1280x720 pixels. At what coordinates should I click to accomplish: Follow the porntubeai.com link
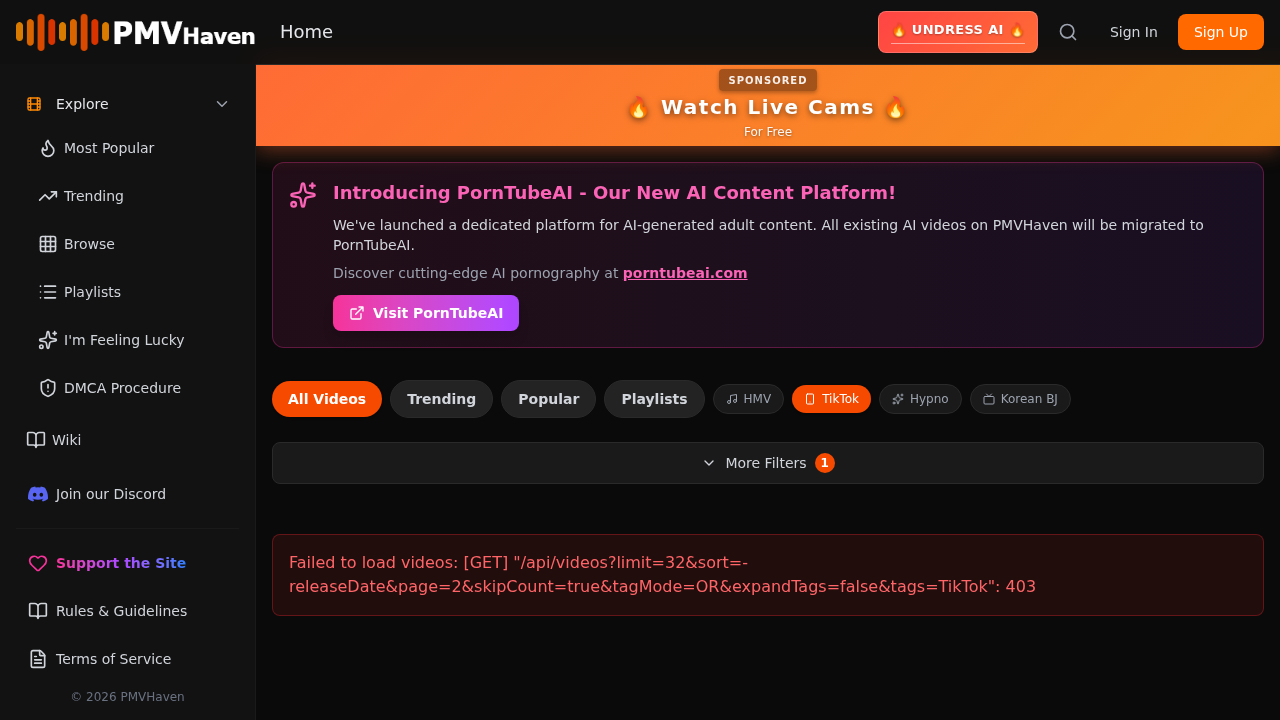[685, 273]
